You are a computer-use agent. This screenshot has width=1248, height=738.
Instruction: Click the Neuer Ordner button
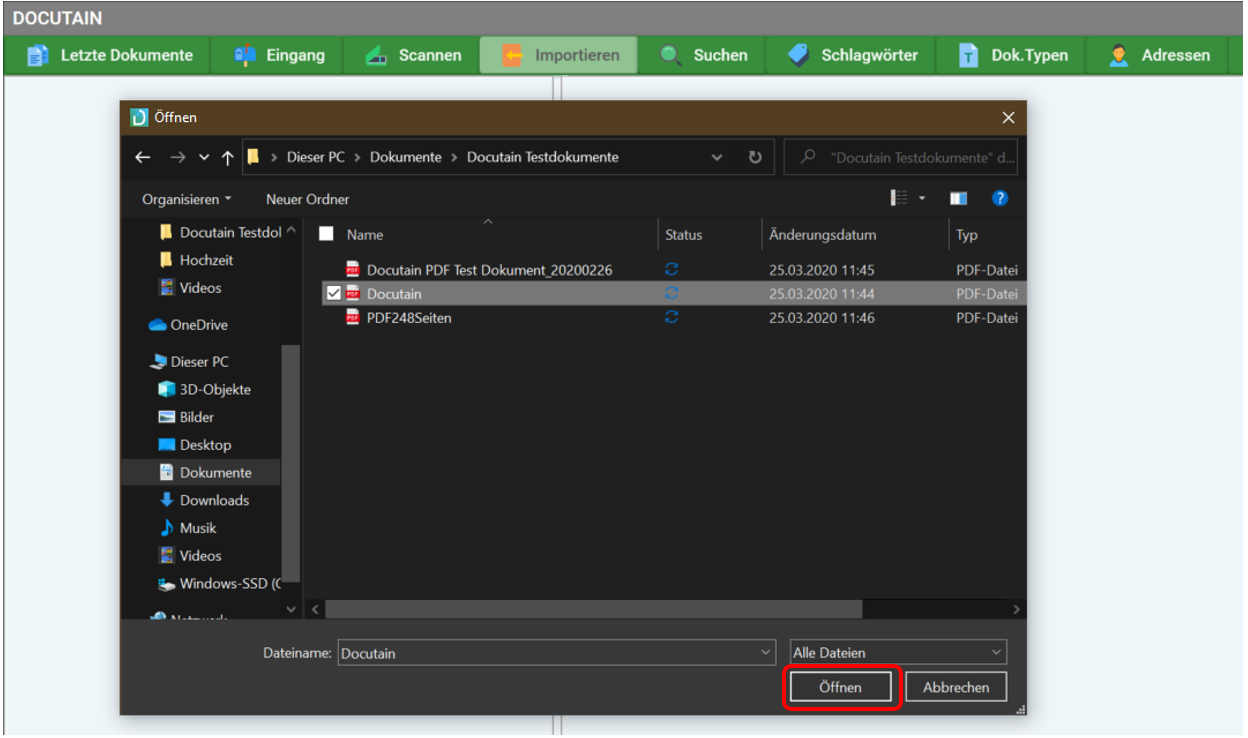click(x=307, y=199)
